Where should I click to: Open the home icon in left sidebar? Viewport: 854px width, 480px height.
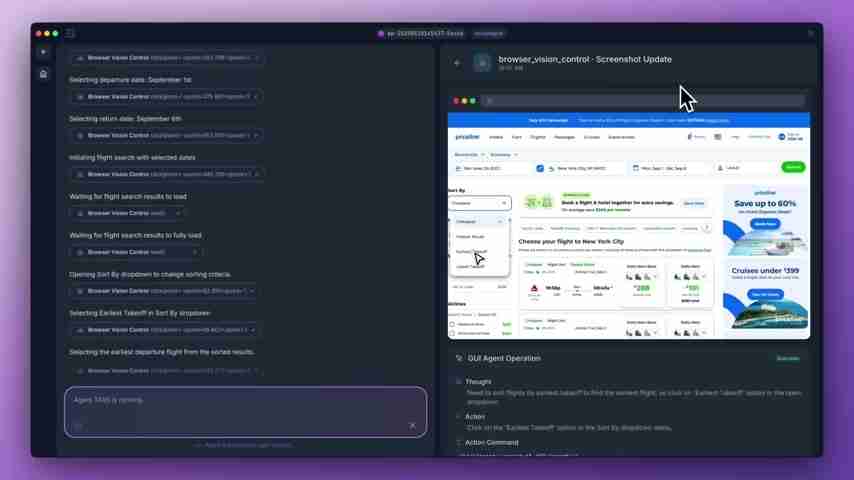pyautogui.click(x=44, y=74)
